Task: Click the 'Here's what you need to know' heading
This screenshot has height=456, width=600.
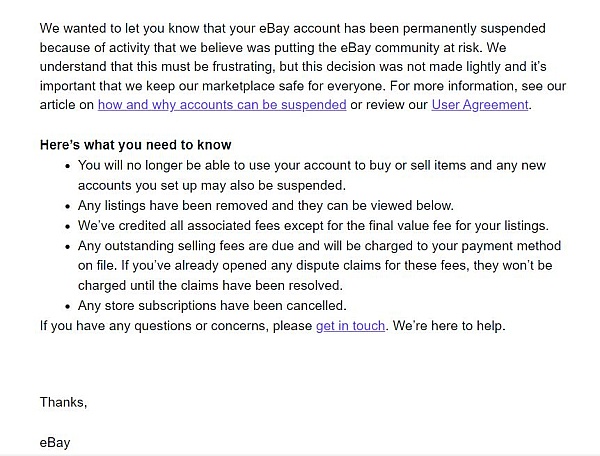Action: click(x=135, y=145)
